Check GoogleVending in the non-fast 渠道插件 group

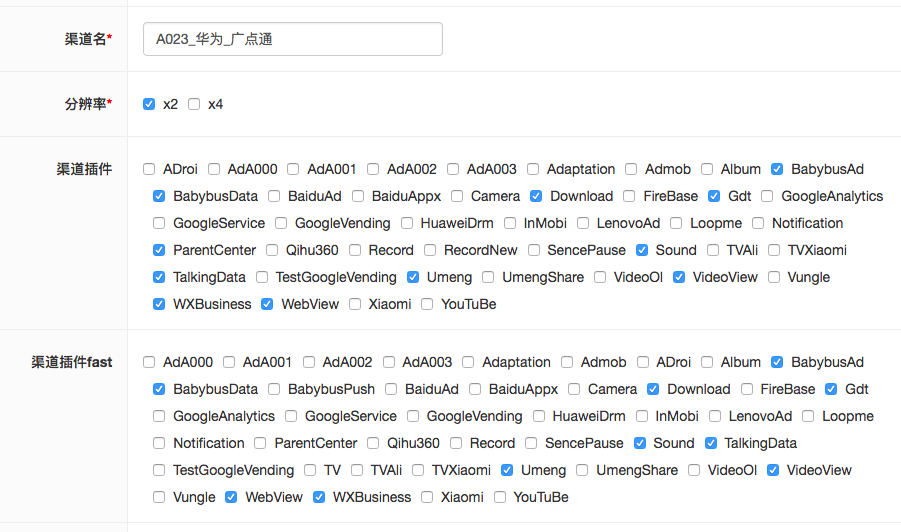281,223
